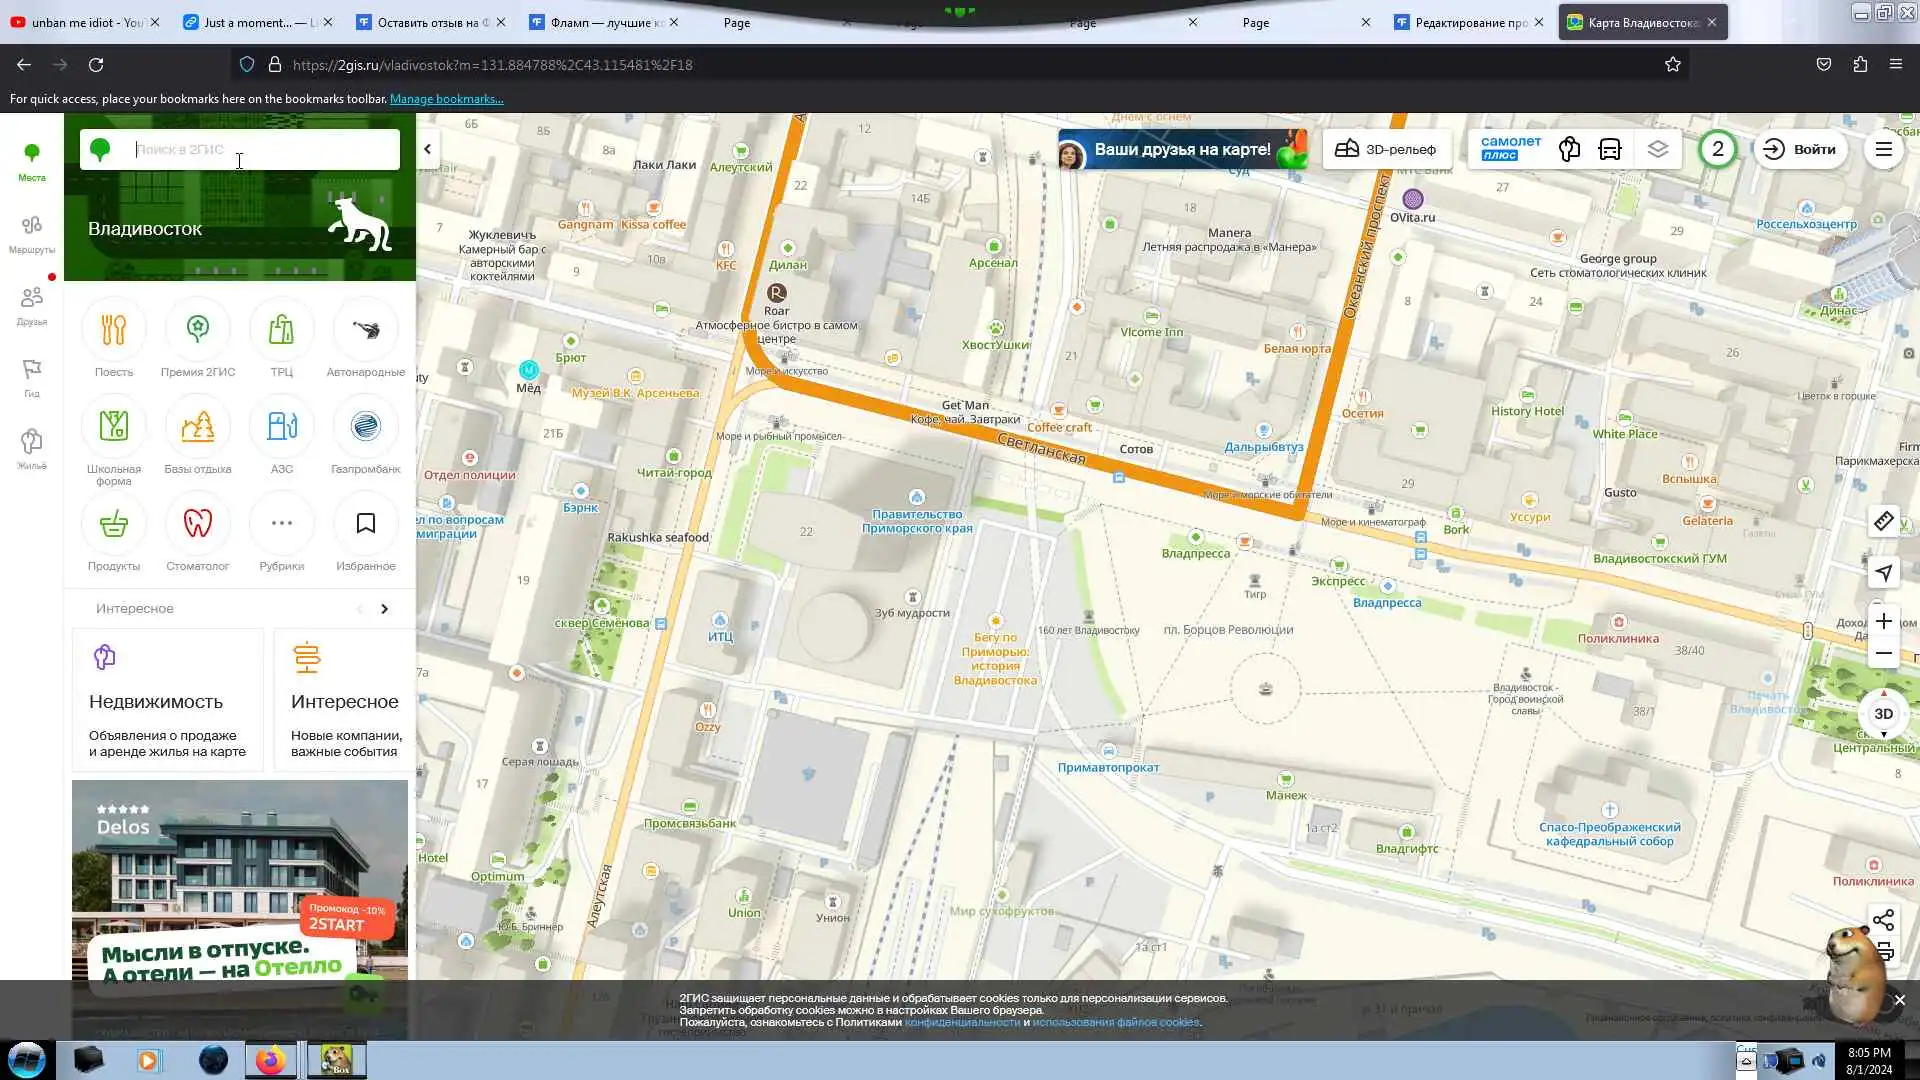The image size is (1920, 1080).
Task: Toggle the 3D tilt view button
Action: [x=1883, y=714]
